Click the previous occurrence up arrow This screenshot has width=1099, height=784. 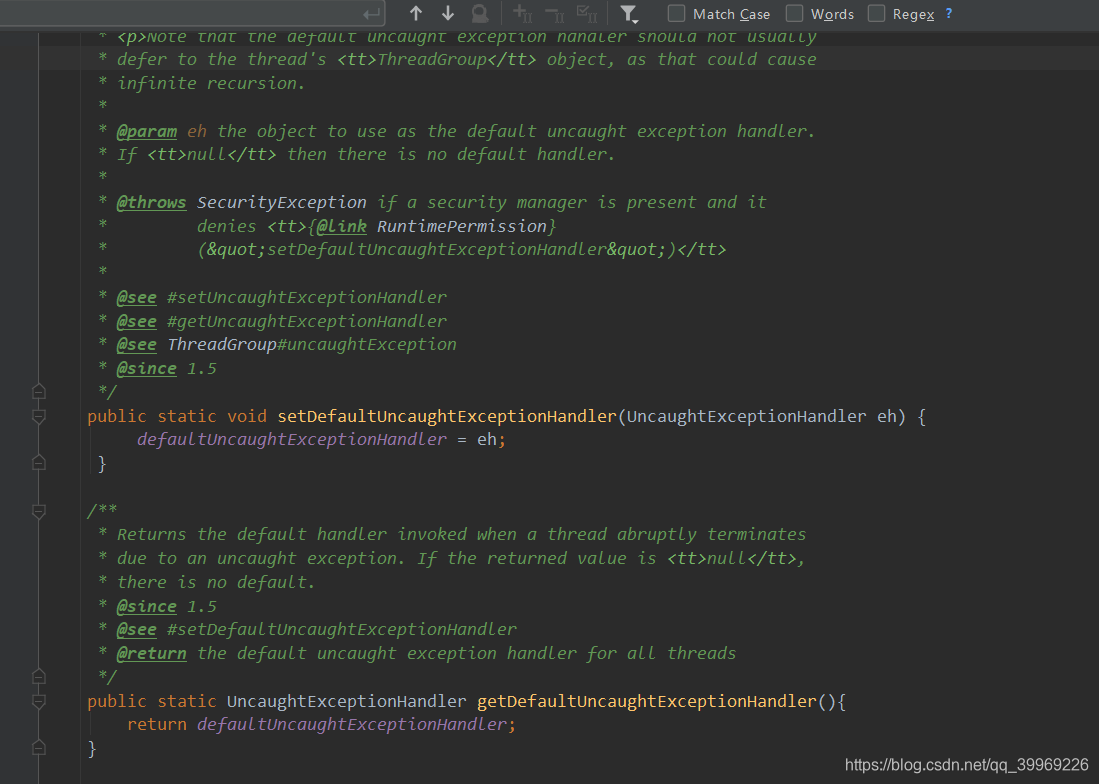415,13
